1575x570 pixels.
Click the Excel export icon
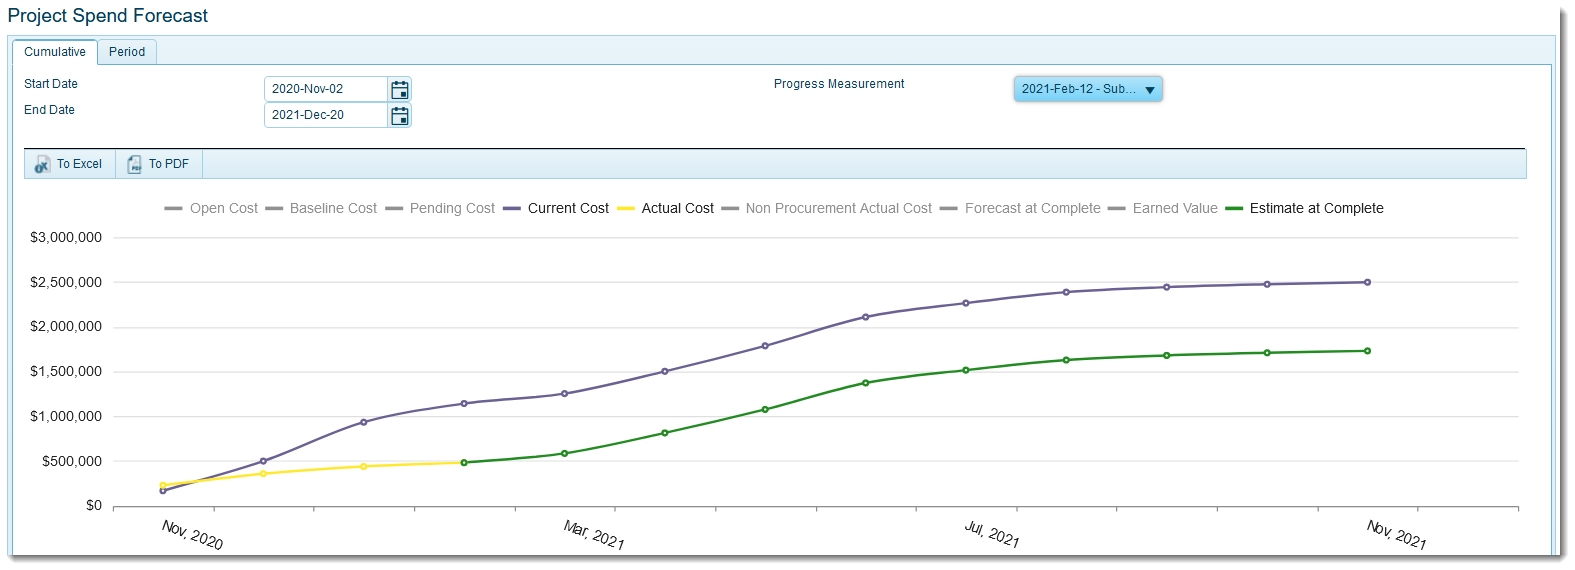pos(42,164)
